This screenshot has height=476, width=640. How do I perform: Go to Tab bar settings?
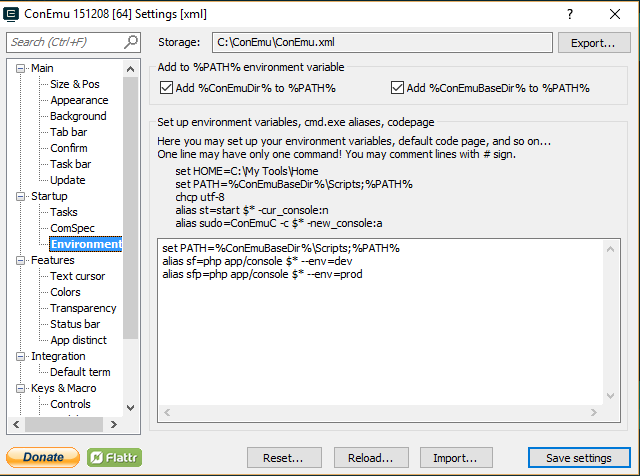[69, 132]
